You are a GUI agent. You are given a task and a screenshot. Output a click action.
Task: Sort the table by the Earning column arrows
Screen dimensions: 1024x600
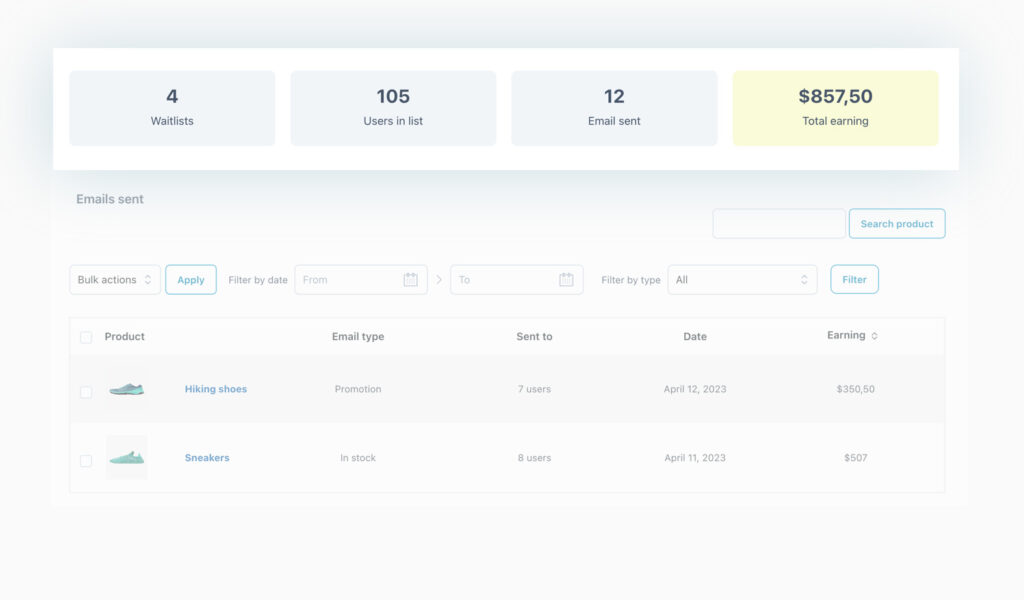pos(875,336)
